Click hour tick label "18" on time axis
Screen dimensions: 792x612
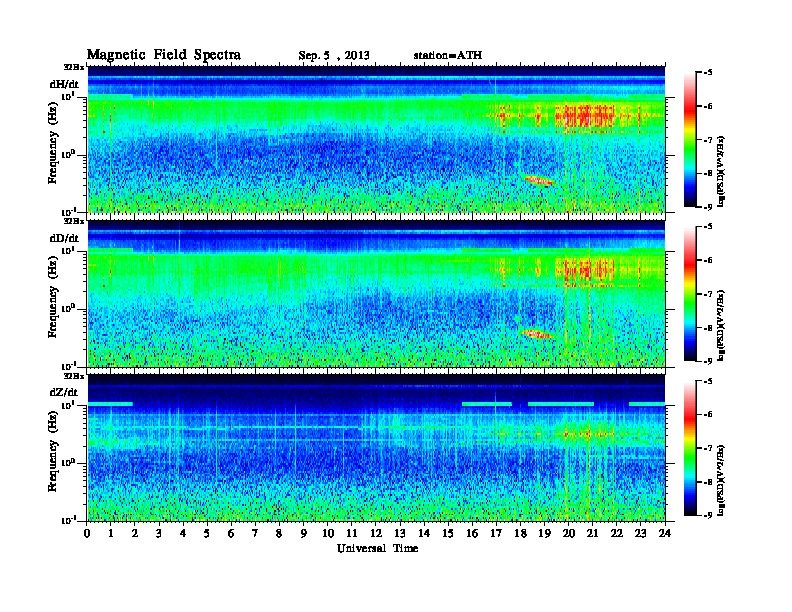[520, 533]
